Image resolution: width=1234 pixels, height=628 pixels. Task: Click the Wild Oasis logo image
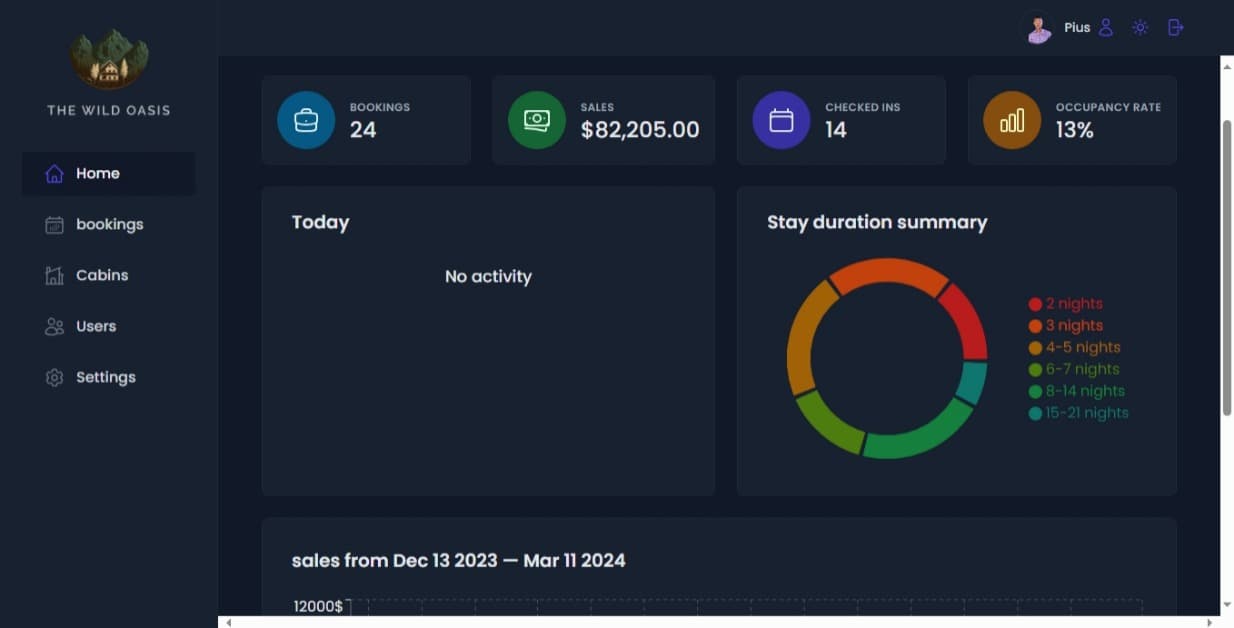point(109,58)
